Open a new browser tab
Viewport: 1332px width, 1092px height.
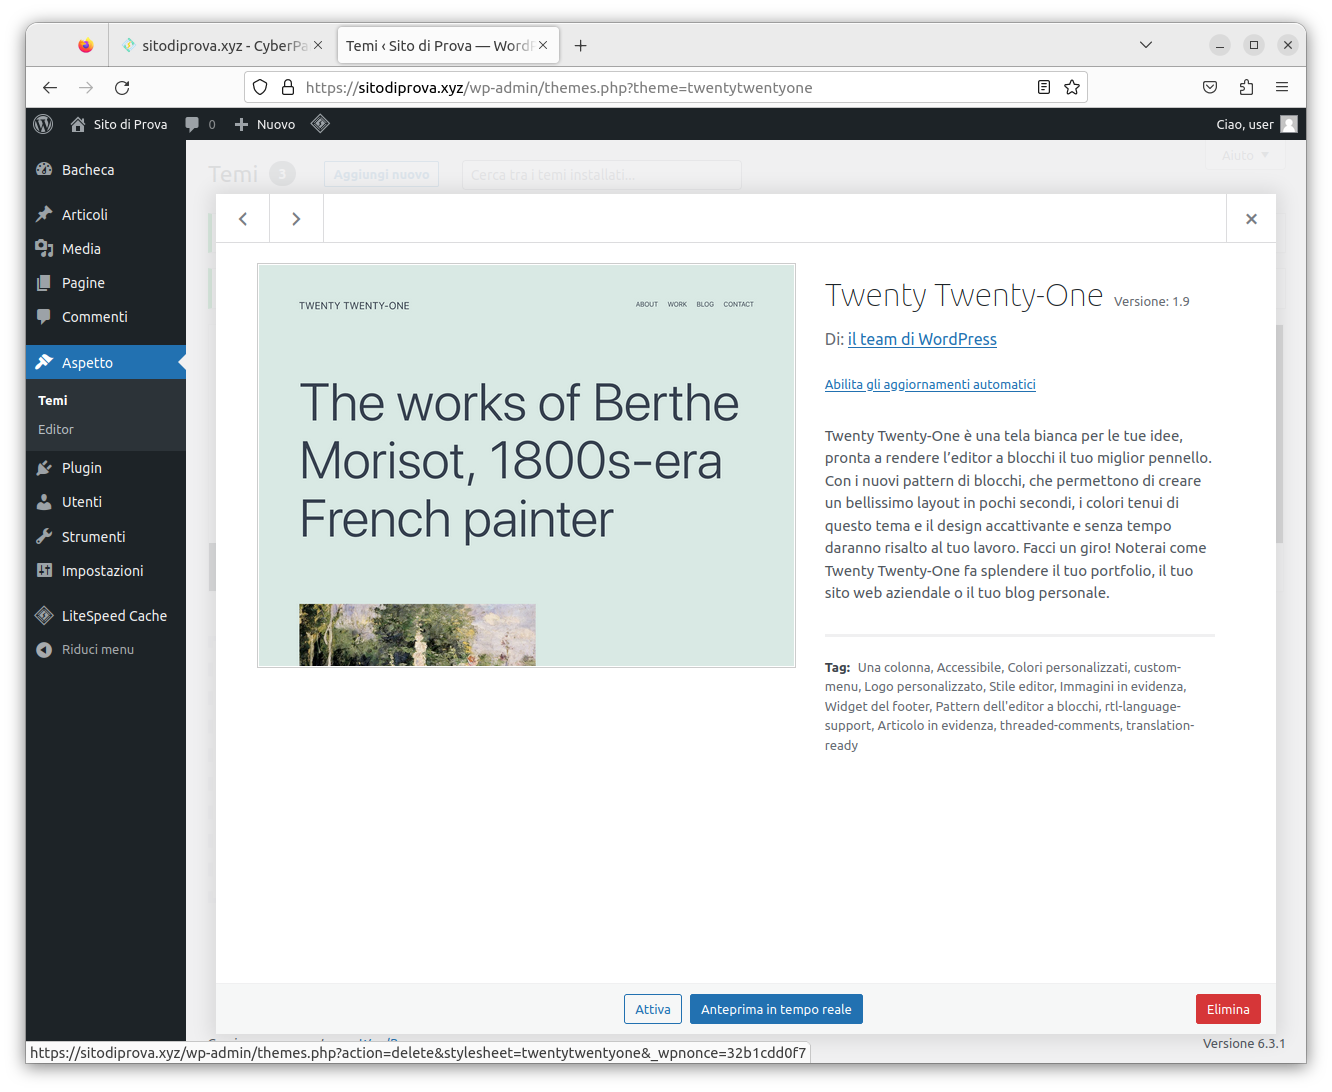pyautogui.click(x=581, y=46)
